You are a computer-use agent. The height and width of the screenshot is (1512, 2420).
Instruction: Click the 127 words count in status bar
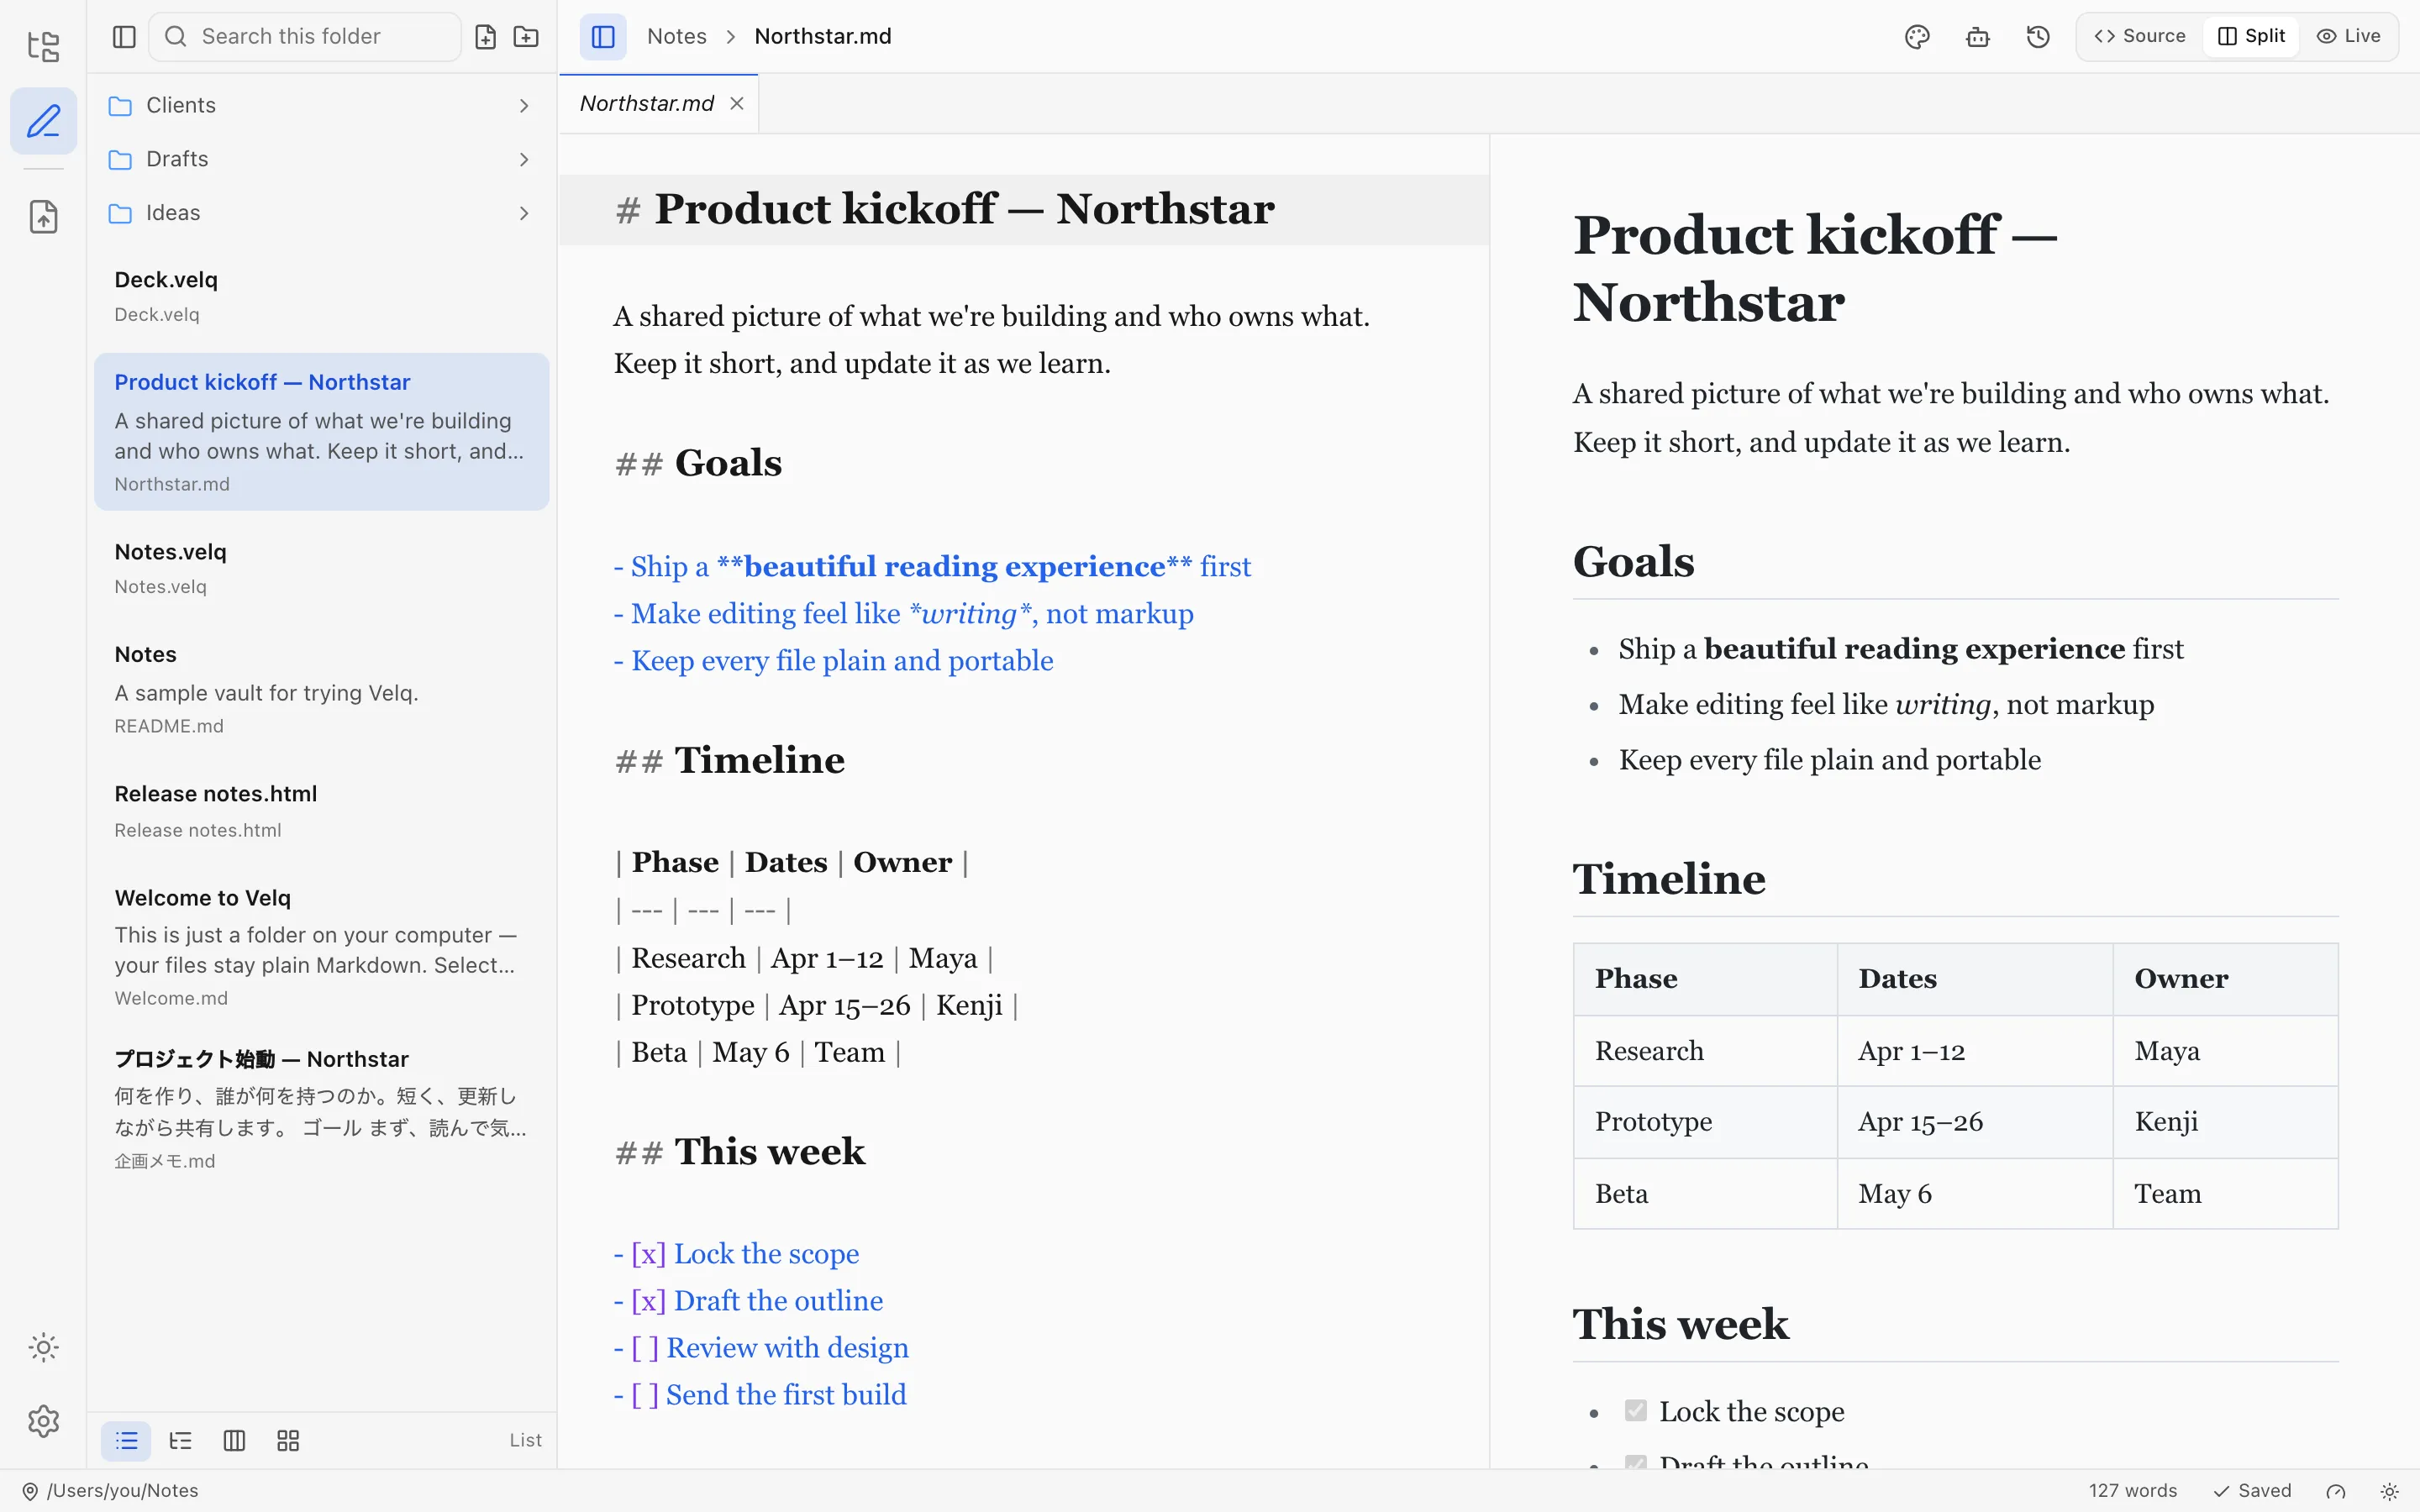tap(2132, 1491)
